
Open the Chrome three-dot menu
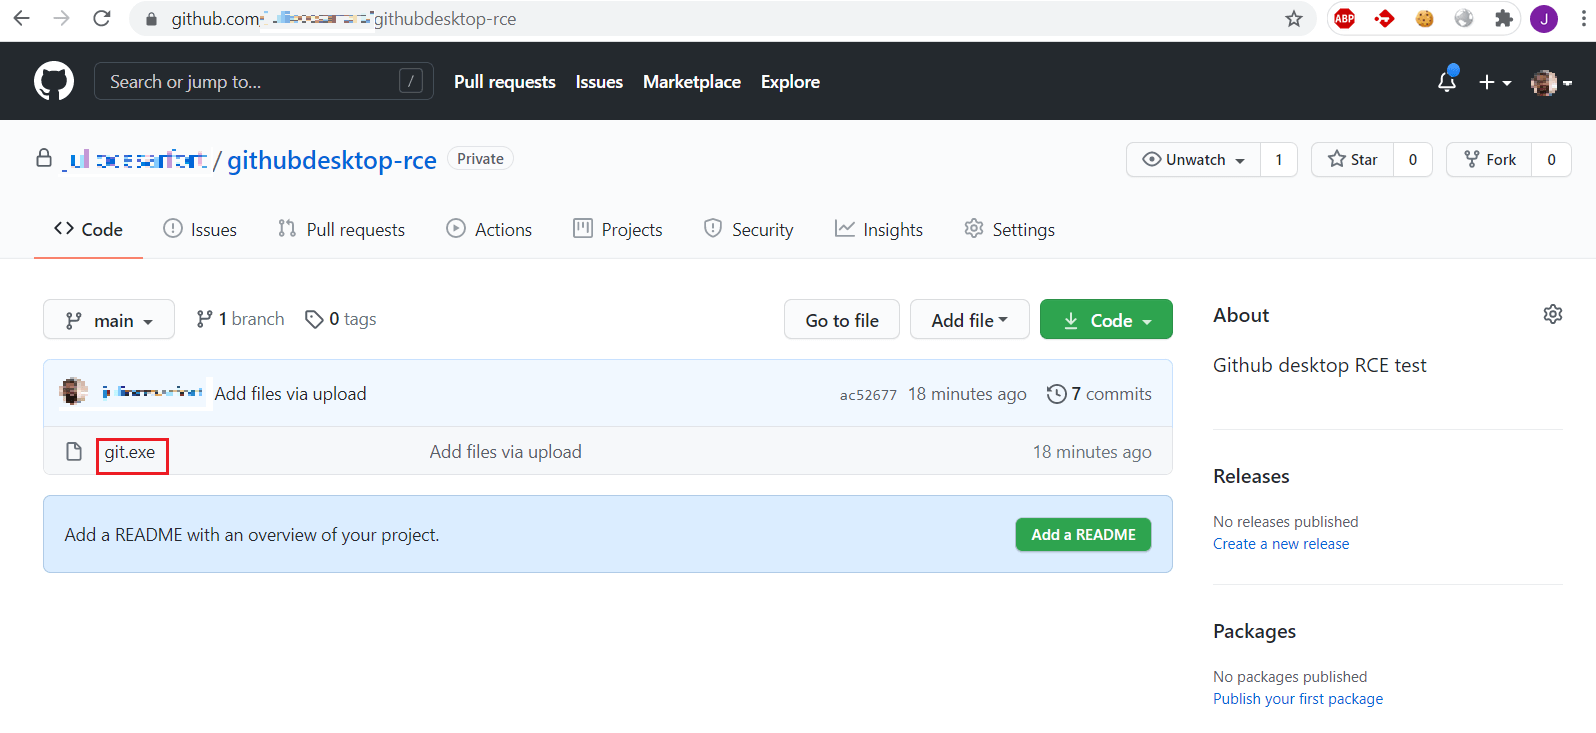pyautogui.click(x=1583, y=18)
